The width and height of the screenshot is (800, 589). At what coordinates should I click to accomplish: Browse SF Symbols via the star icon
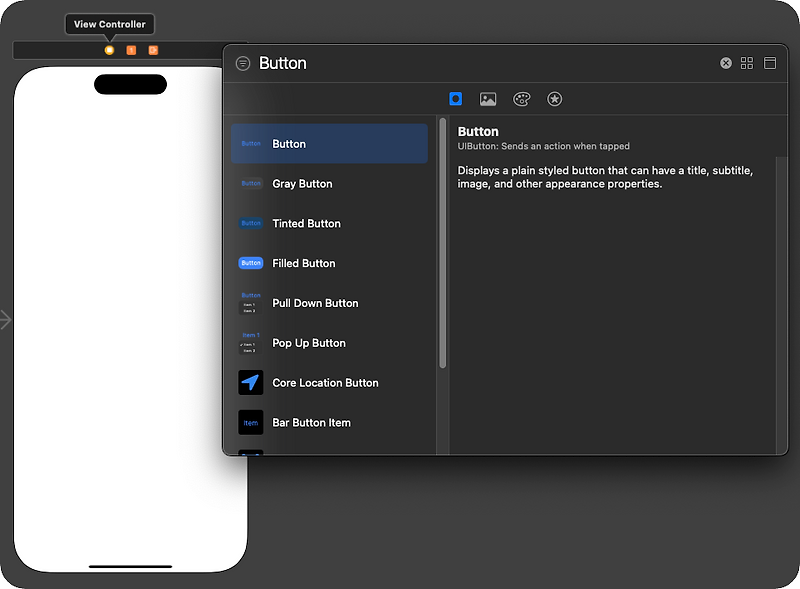click(555, 99)
